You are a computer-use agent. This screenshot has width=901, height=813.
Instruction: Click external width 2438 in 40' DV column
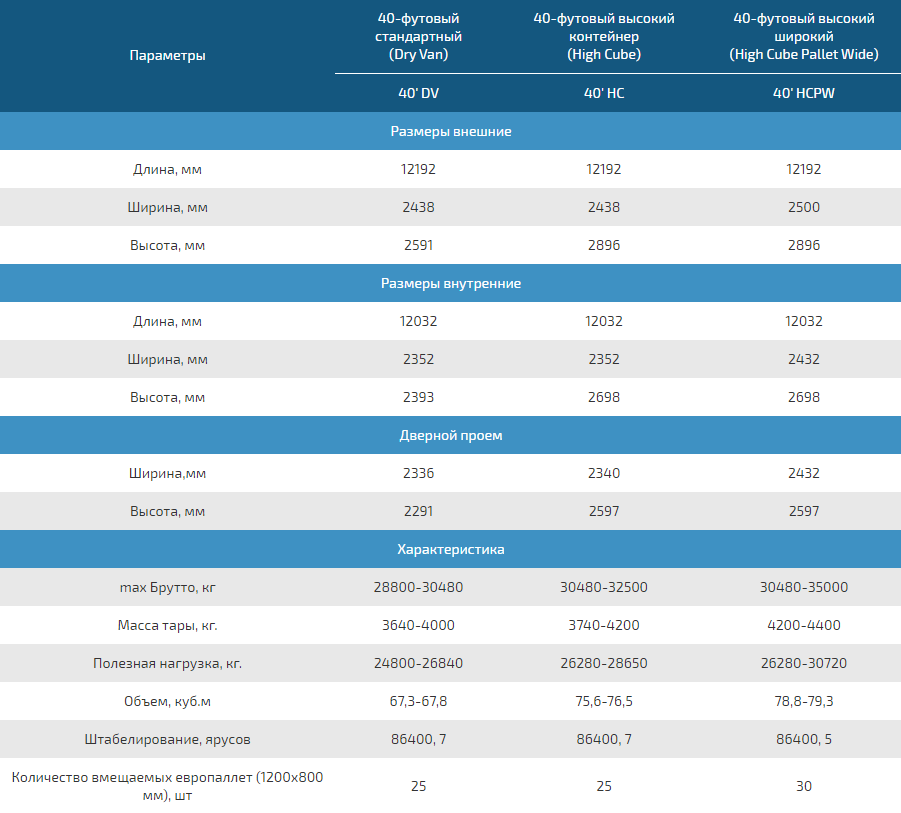pos(418,207)
